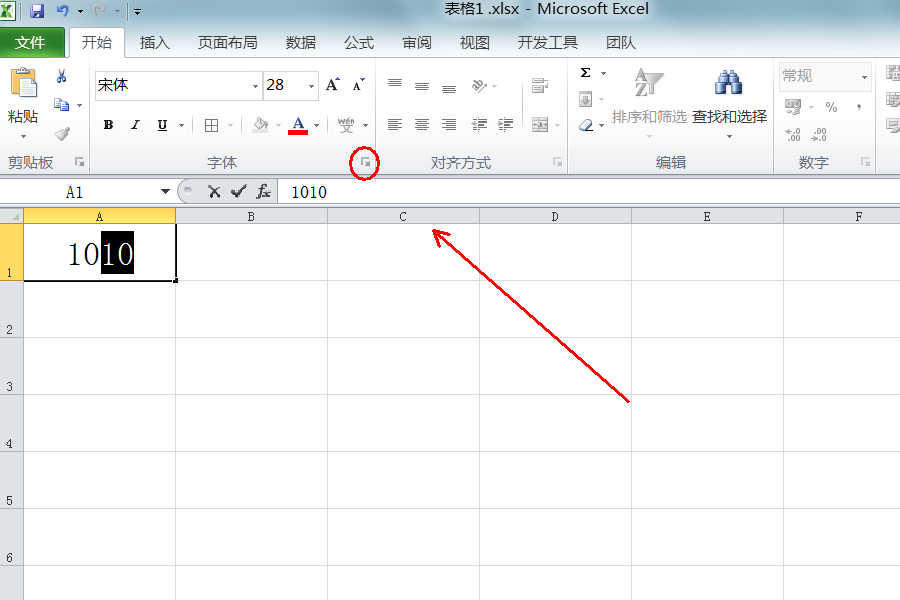Screen dimensions: 900x600
Task: Toggle bold formatting
Action: tap(108, 125)
